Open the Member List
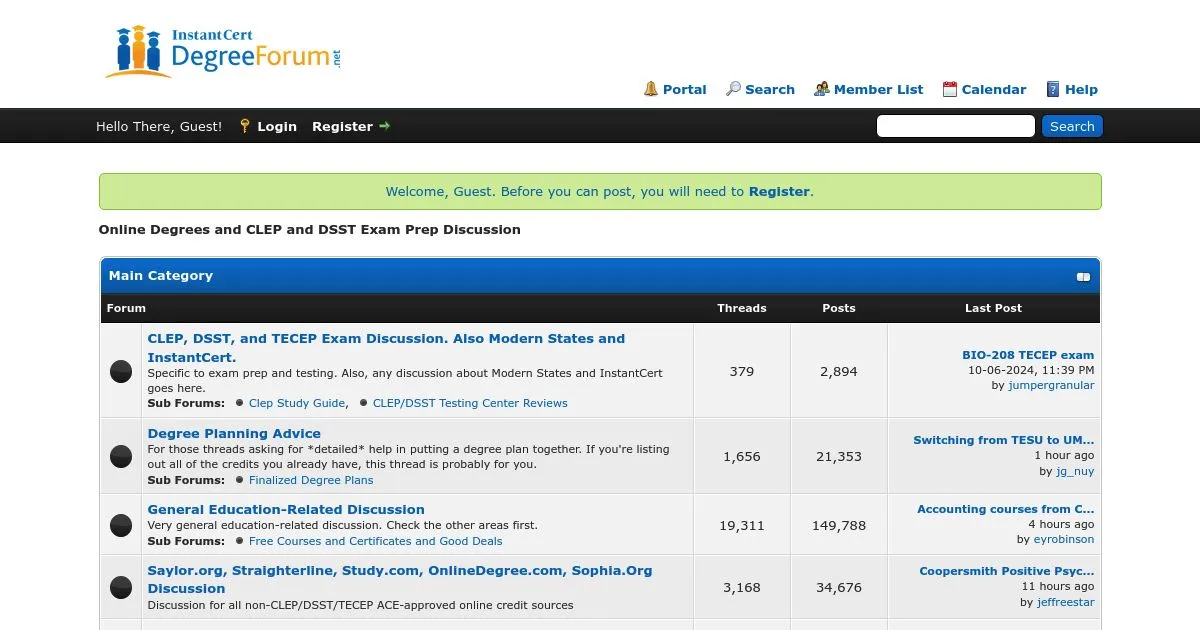This screenshot has width=1200, height=630. [x=879, y=89]
